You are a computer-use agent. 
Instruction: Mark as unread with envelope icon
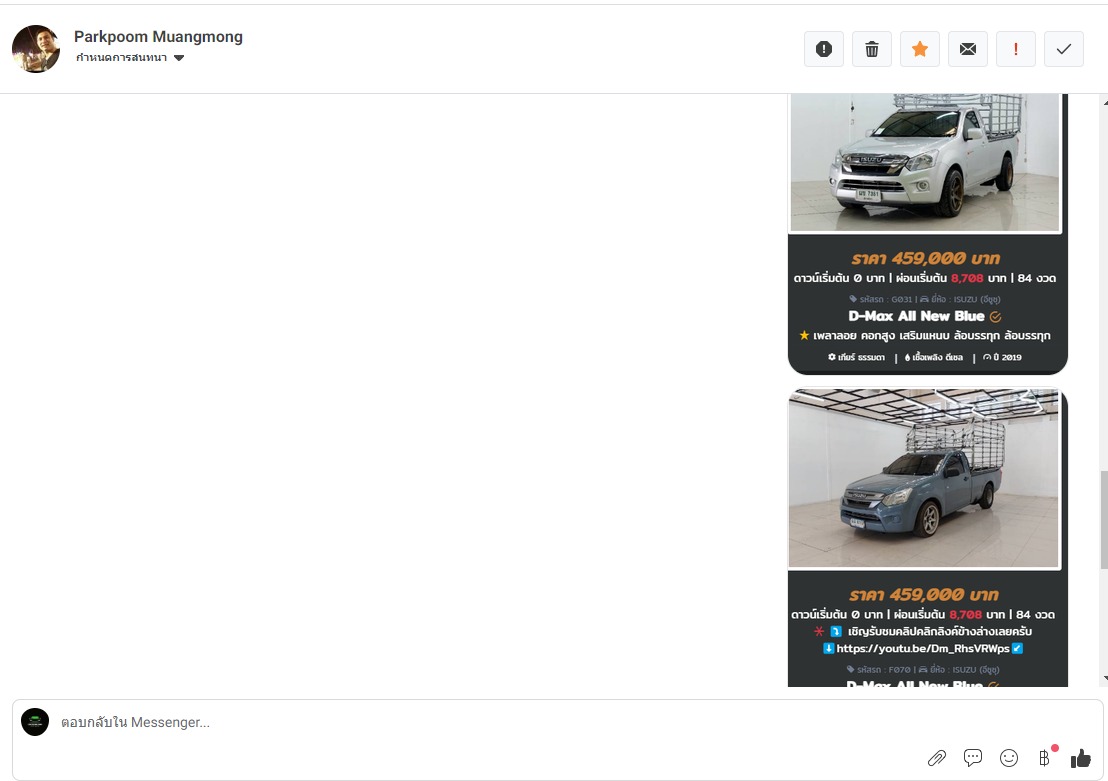coord(968,49)
